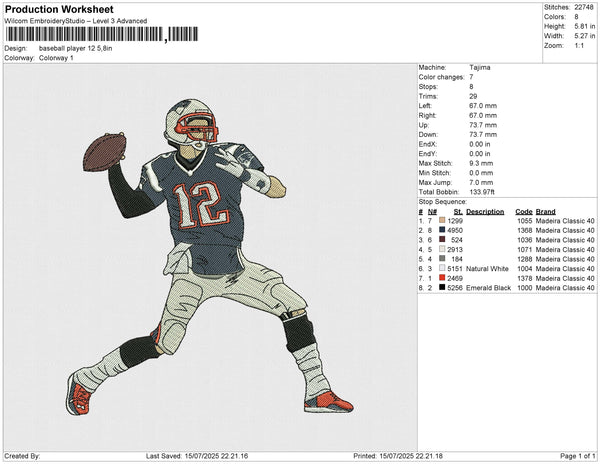
Task: Click the Width value '5.27 in'
Action: [x=584, y=36]
